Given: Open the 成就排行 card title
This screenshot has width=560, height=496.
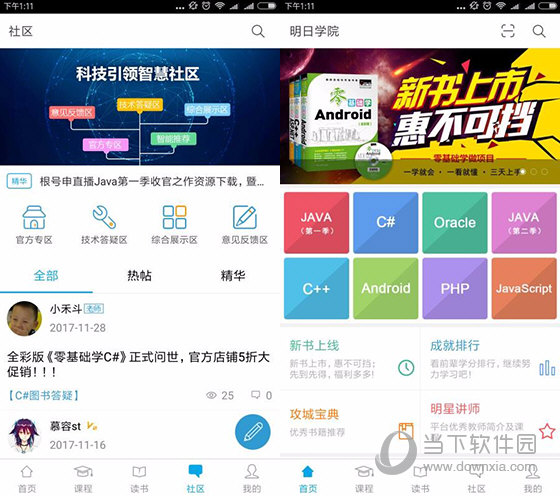Looking at the screenshot, I should 455,345.
